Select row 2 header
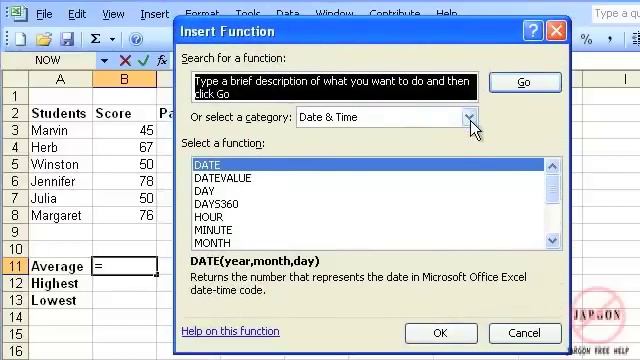The height and width of the screenshot is (360, 640). tap(16, 113)
